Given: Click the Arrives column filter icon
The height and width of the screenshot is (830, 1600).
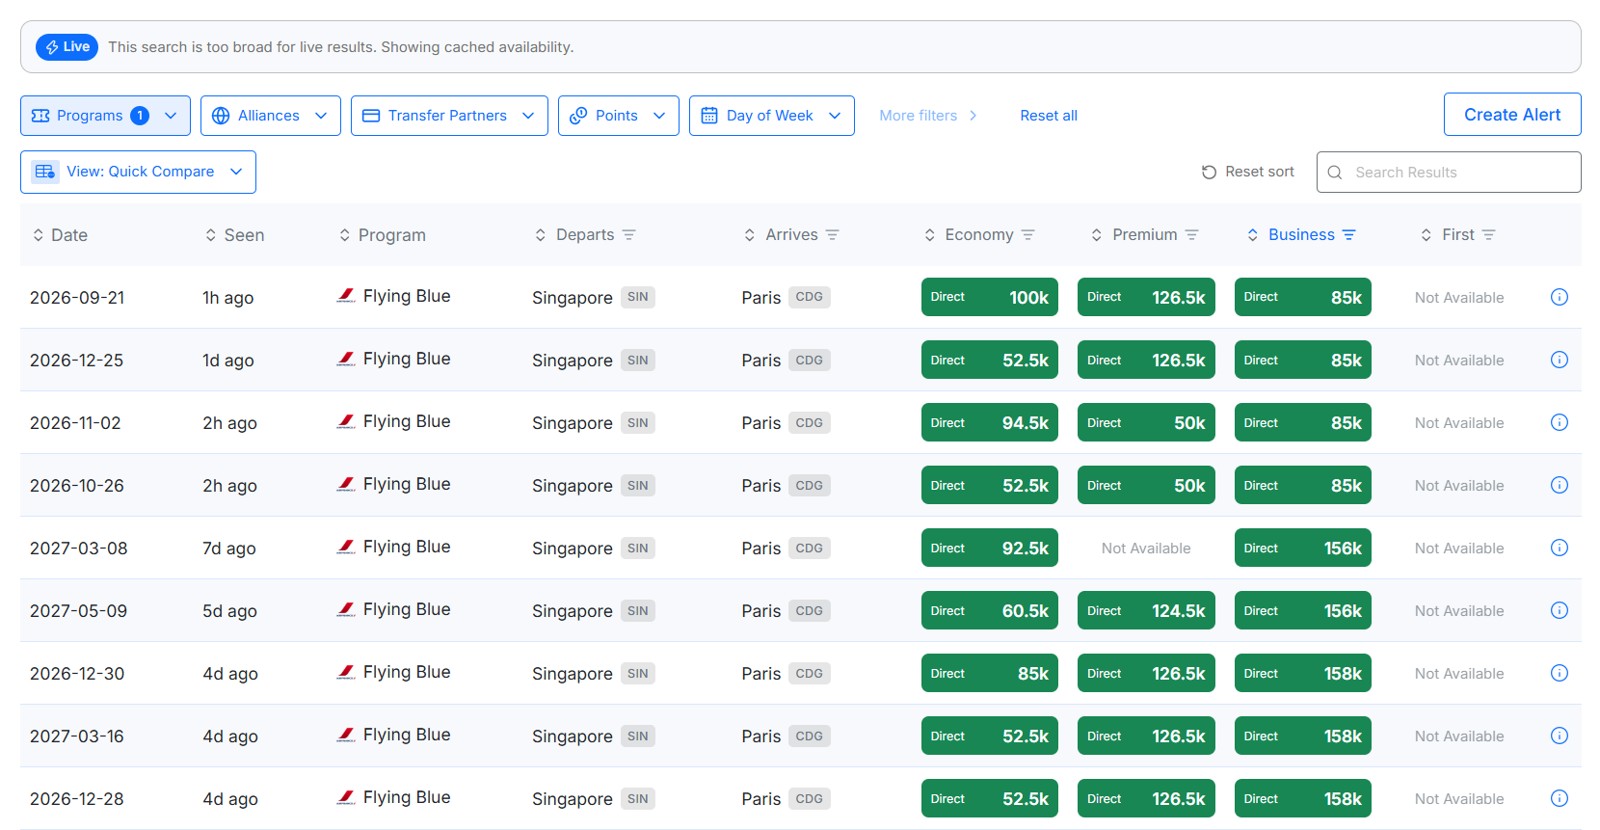Looking at the screenshot, I should [832, 235].
